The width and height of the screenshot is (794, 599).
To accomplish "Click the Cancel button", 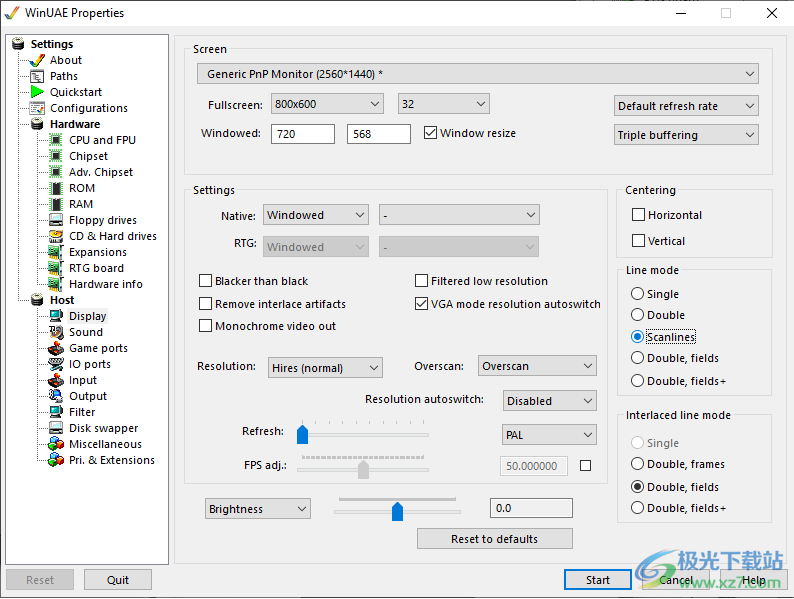I will coord(675,580).
